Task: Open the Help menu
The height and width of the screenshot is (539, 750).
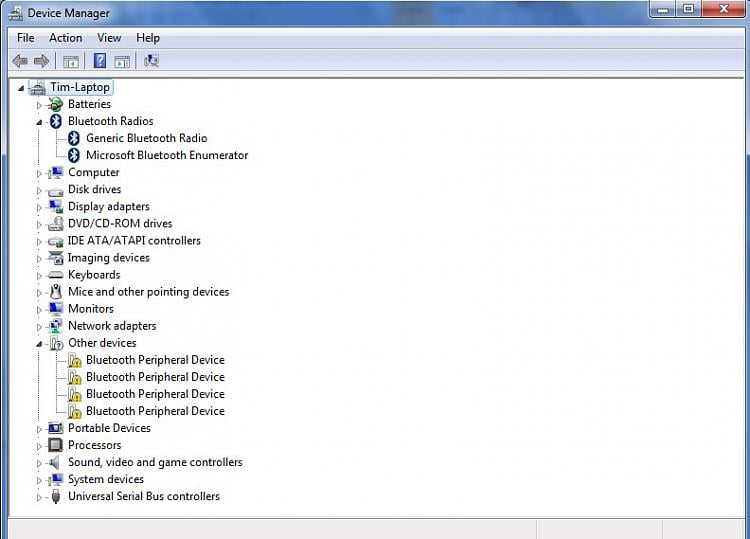Action: click(148, 38)
